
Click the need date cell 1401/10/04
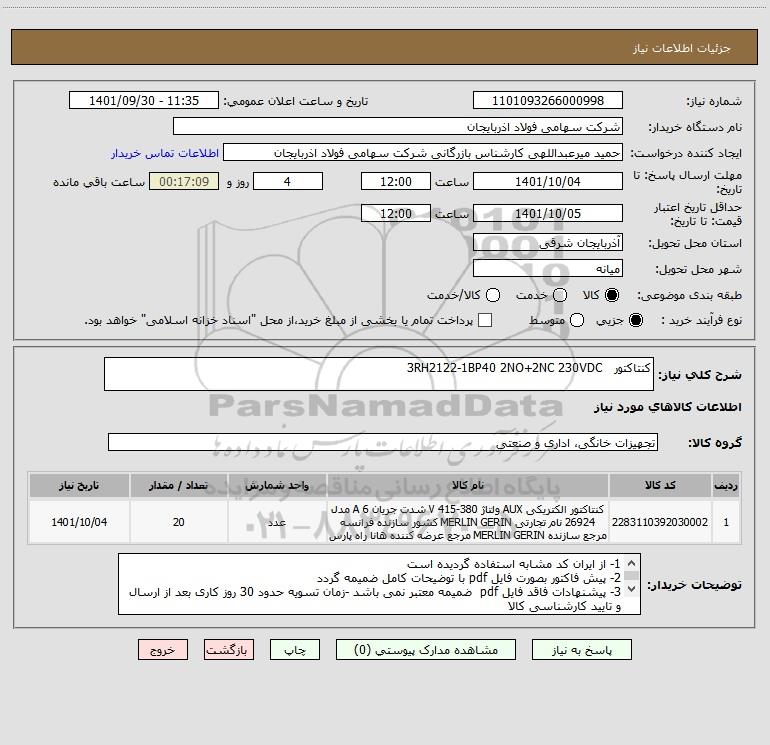(x=79, y=522)
